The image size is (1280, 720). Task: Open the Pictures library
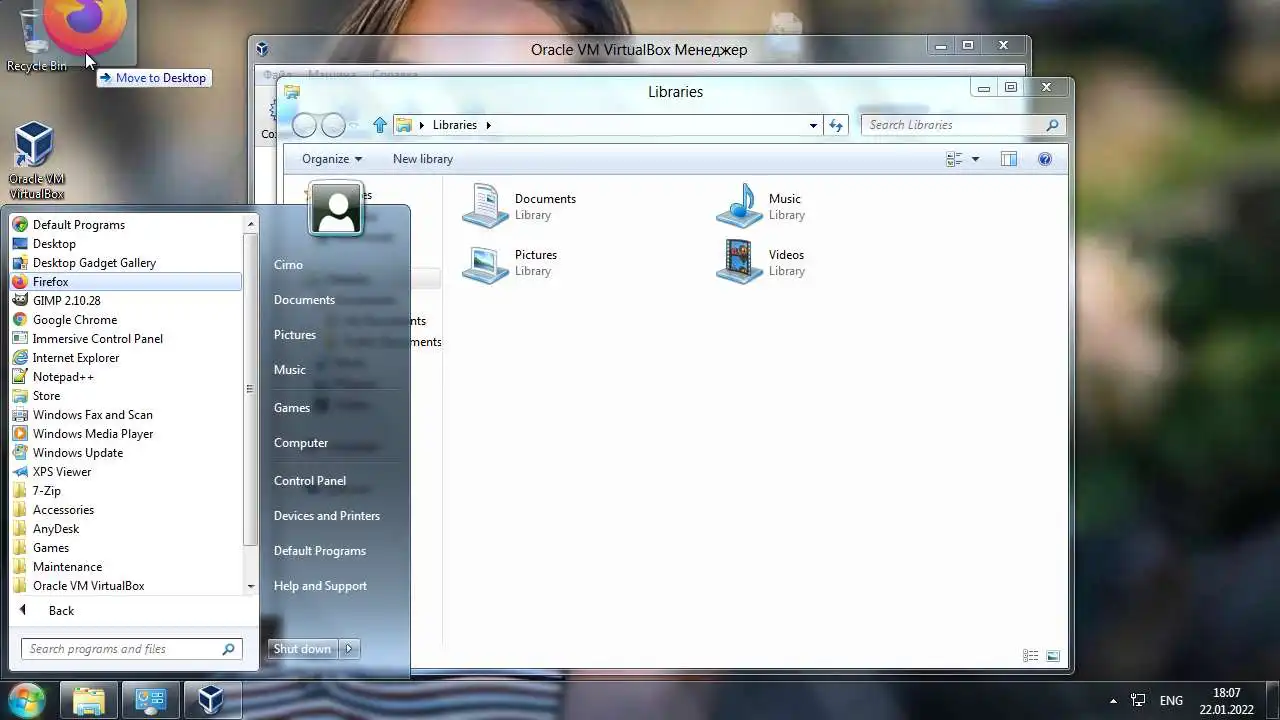(x=510, y=262)
